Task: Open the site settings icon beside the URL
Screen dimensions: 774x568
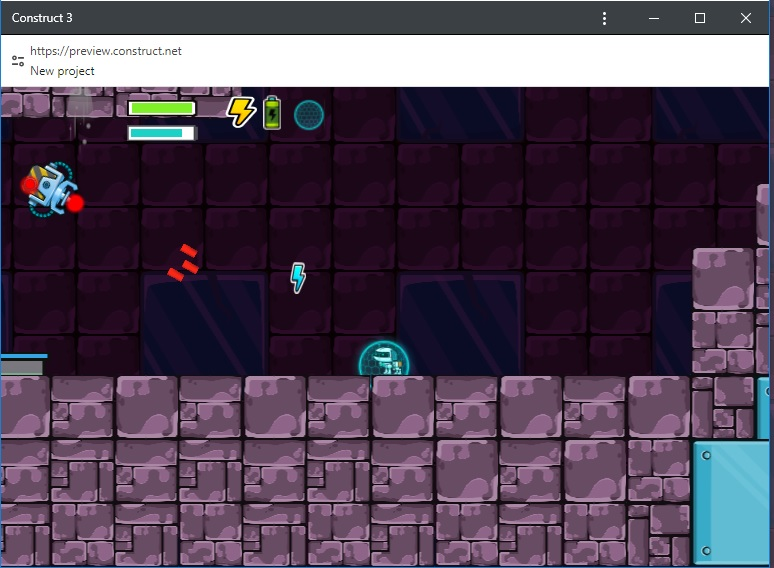Action: click(x=18, y=61)
